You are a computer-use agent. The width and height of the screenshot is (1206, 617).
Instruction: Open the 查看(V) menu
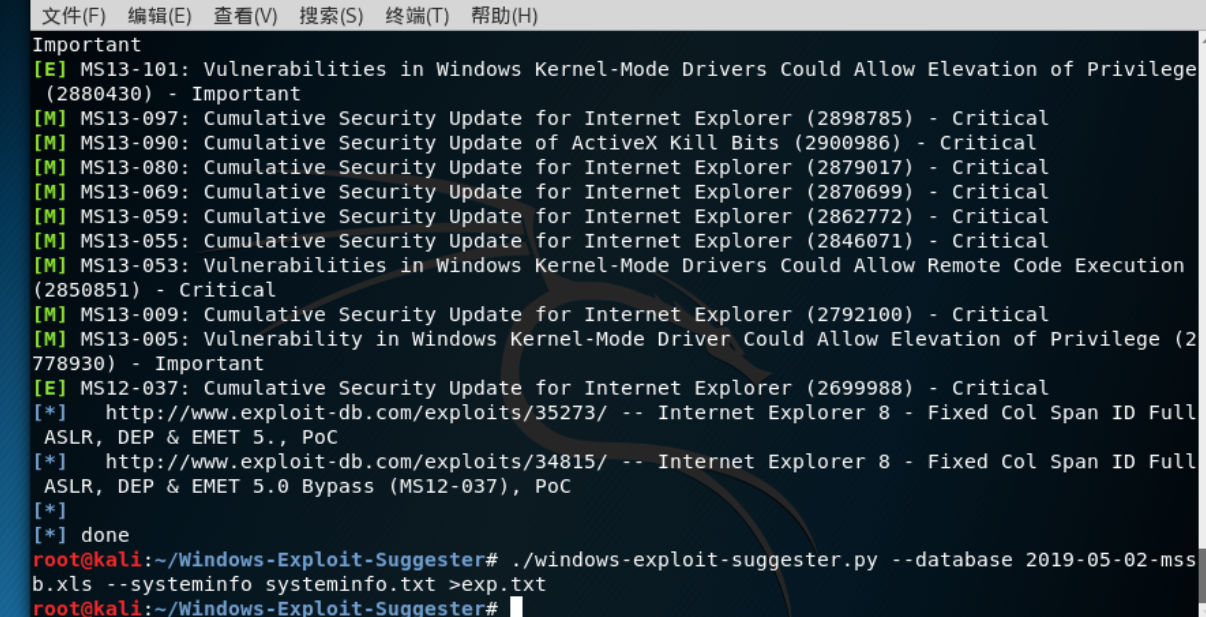(x=245, y=16)
